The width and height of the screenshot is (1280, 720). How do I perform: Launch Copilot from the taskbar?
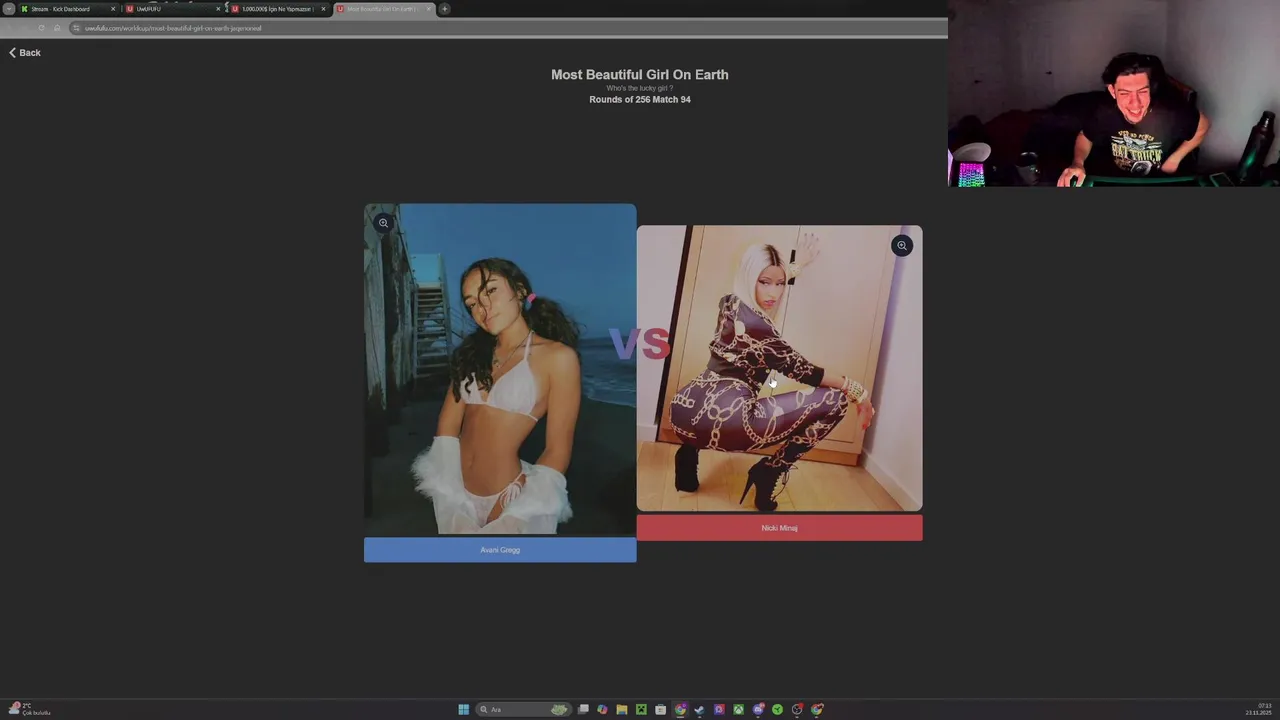(x=602, y=710)
